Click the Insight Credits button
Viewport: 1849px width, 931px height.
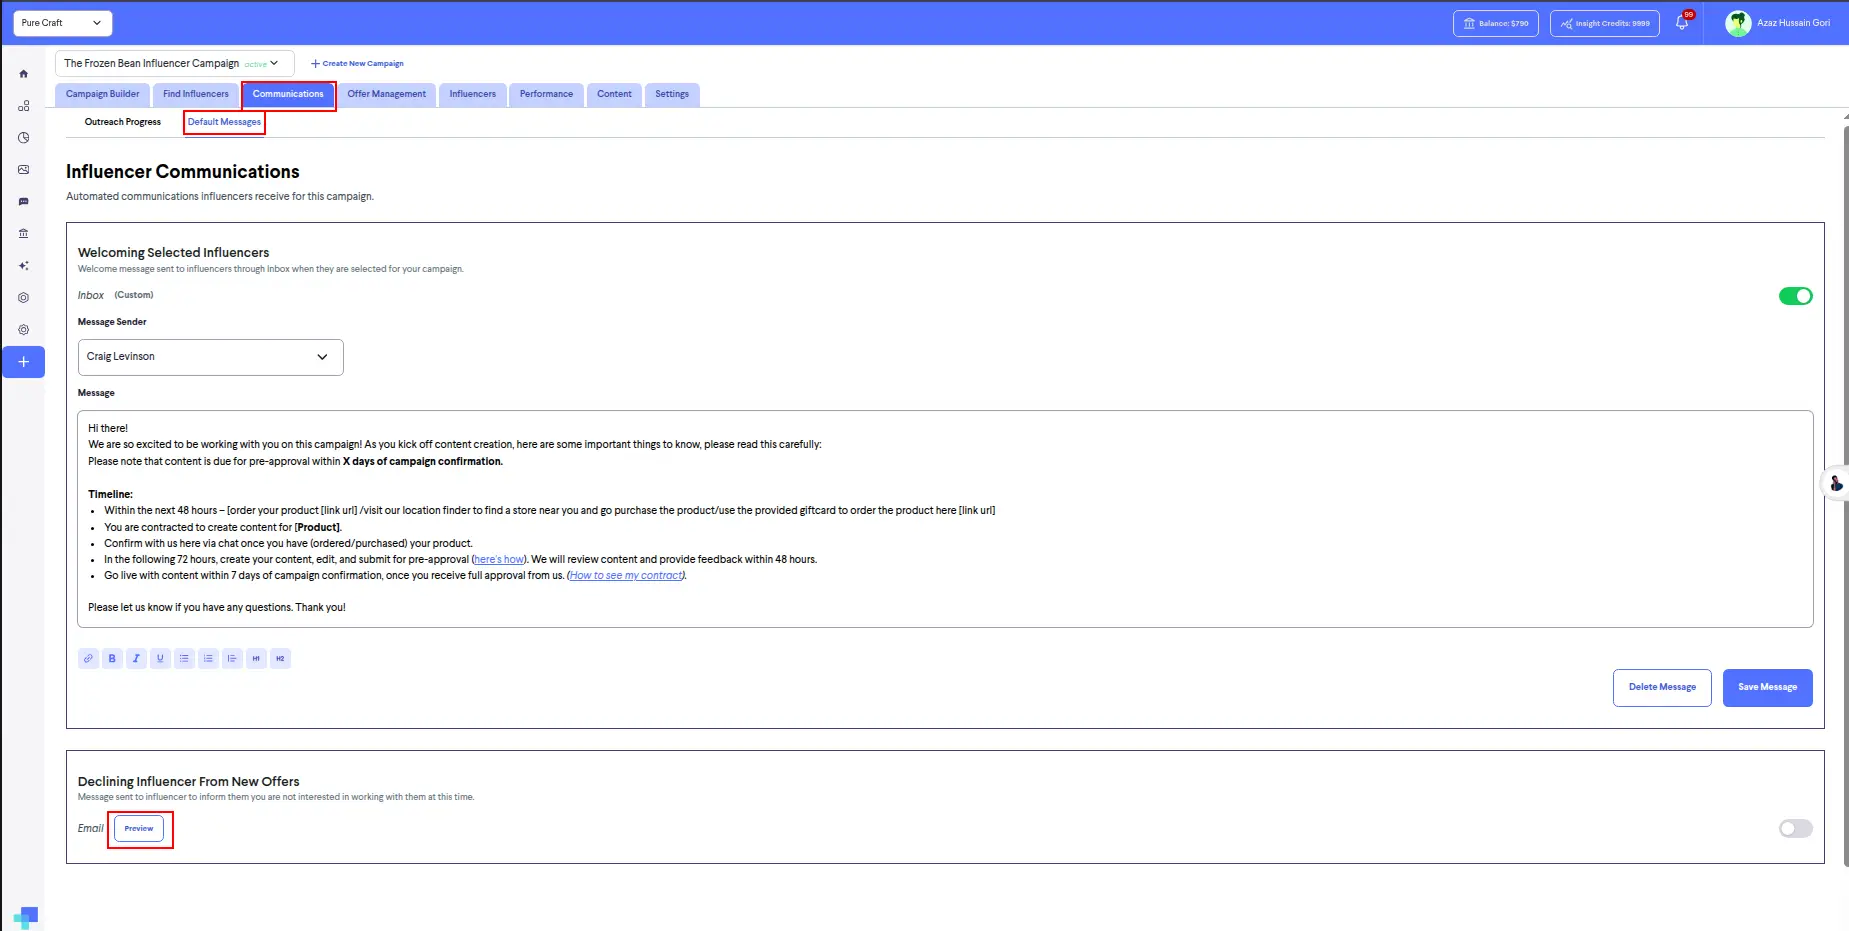1604,23
